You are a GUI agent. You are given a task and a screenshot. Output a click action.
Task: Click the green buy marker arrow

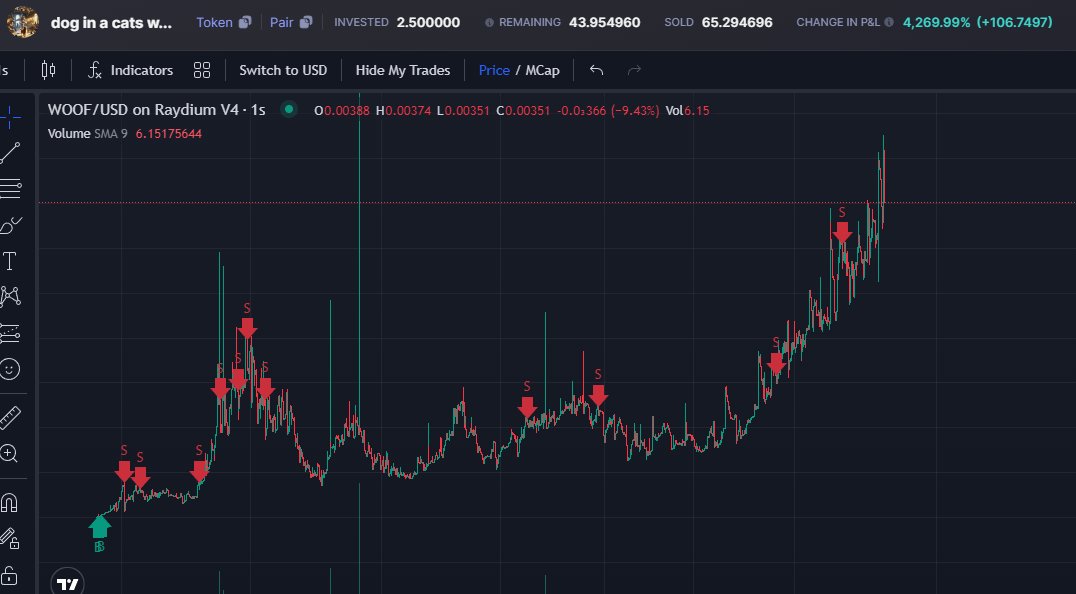[x=100, y=527]
